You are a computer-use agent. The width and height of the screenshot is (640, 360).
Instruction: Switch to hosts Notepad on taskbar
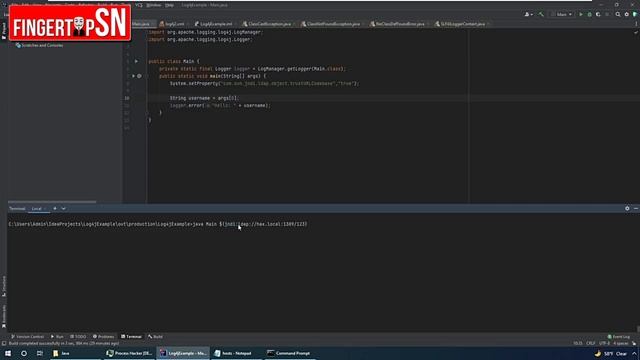[237, 353]
